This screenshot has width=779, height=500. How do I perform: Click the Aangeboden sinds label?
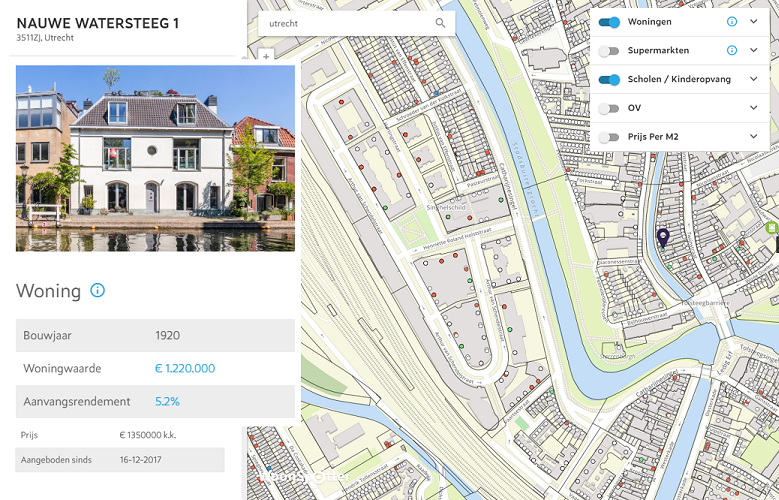(x=56, y=460)
